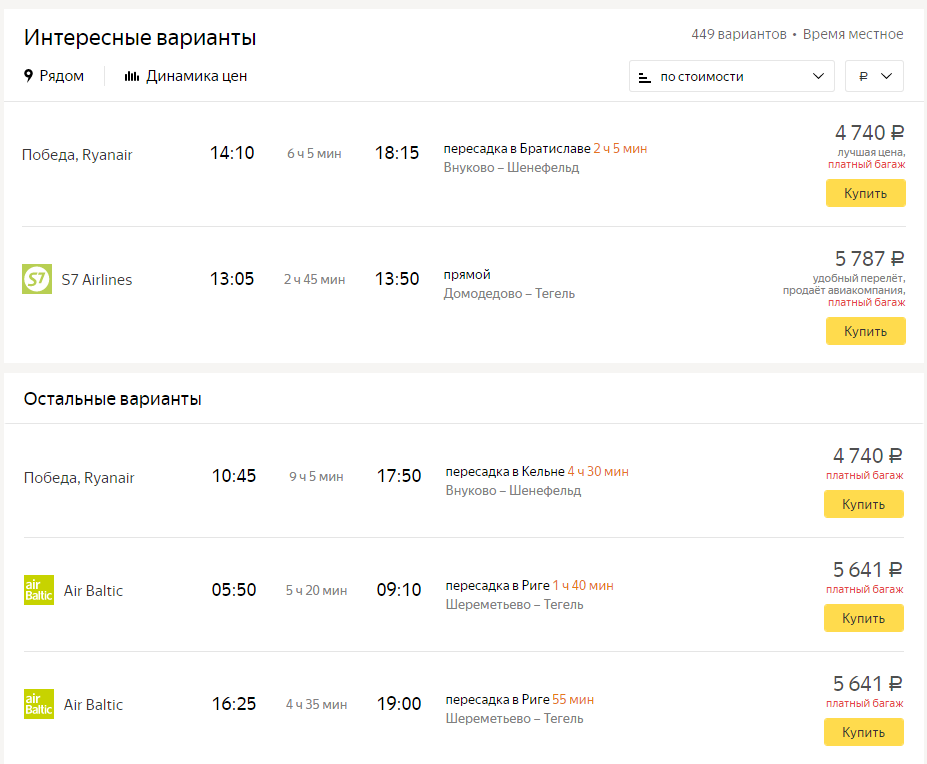Image resolution: width=927 pixels, height=764 pixels.
Task: Click the S7 Airlines logo
Action: click(37, 279)
